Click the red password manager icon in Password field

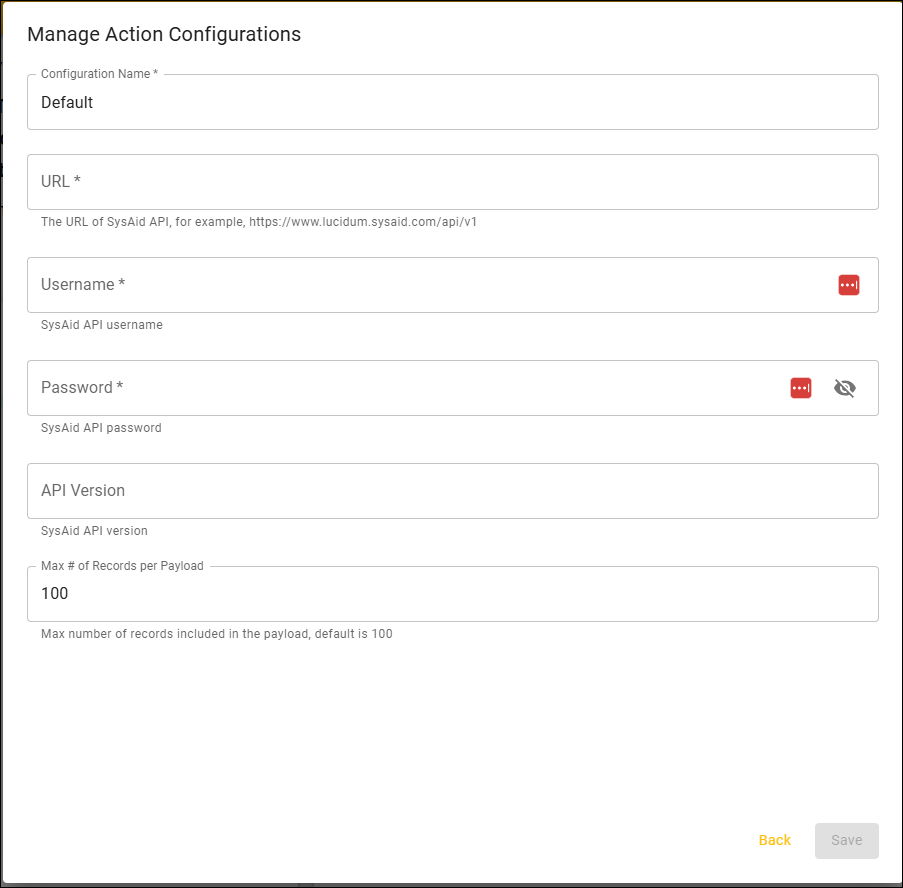click(800, 388)
